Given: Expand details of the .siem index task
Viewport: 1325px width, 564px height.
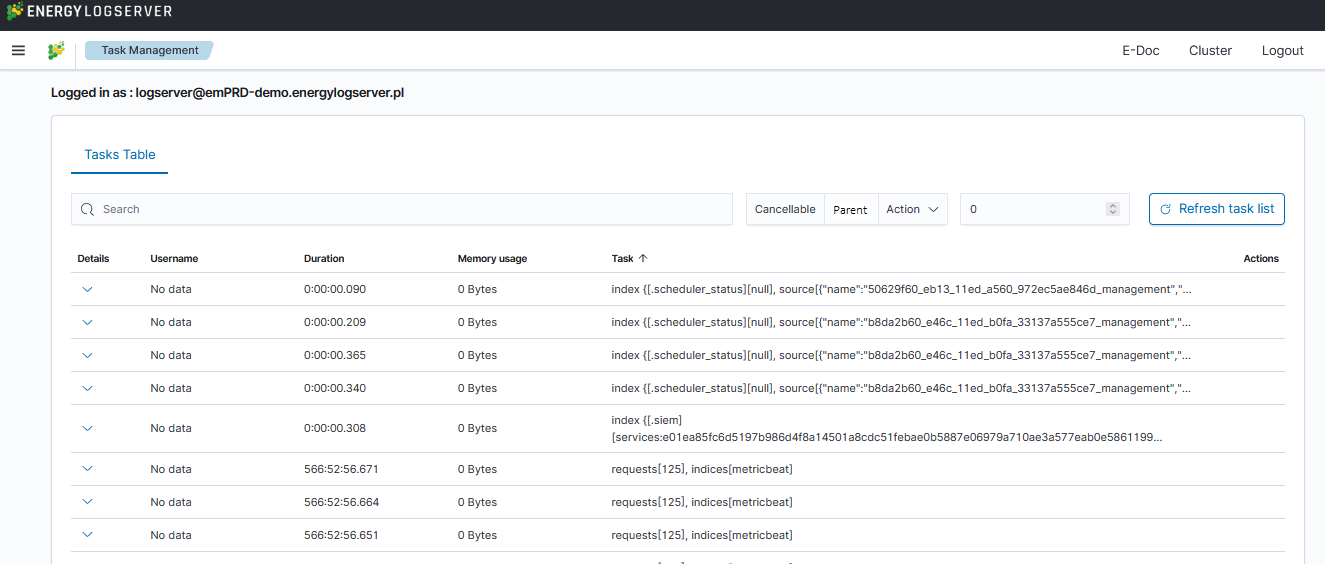Looking at the screenshot, I should (x=87, y=428).
